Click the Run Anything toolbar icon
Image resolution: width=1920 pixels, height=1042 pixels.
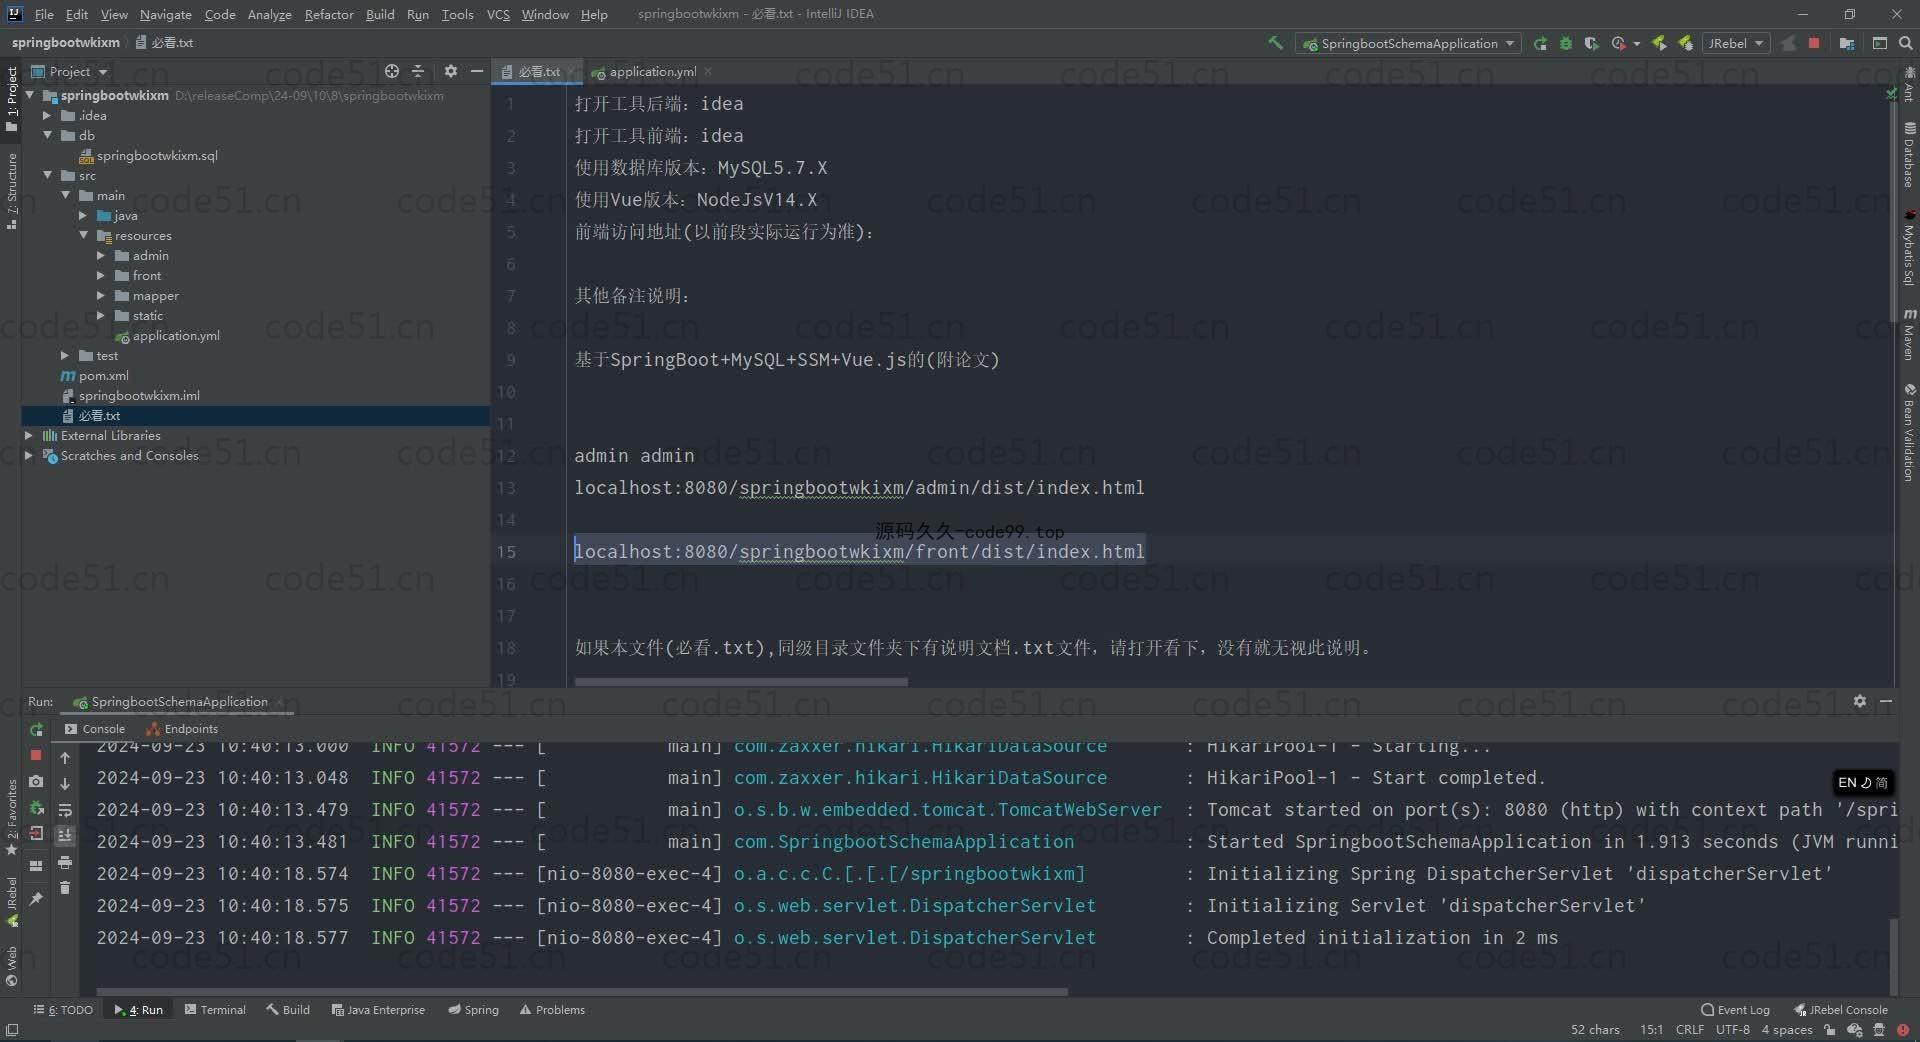1880,43
